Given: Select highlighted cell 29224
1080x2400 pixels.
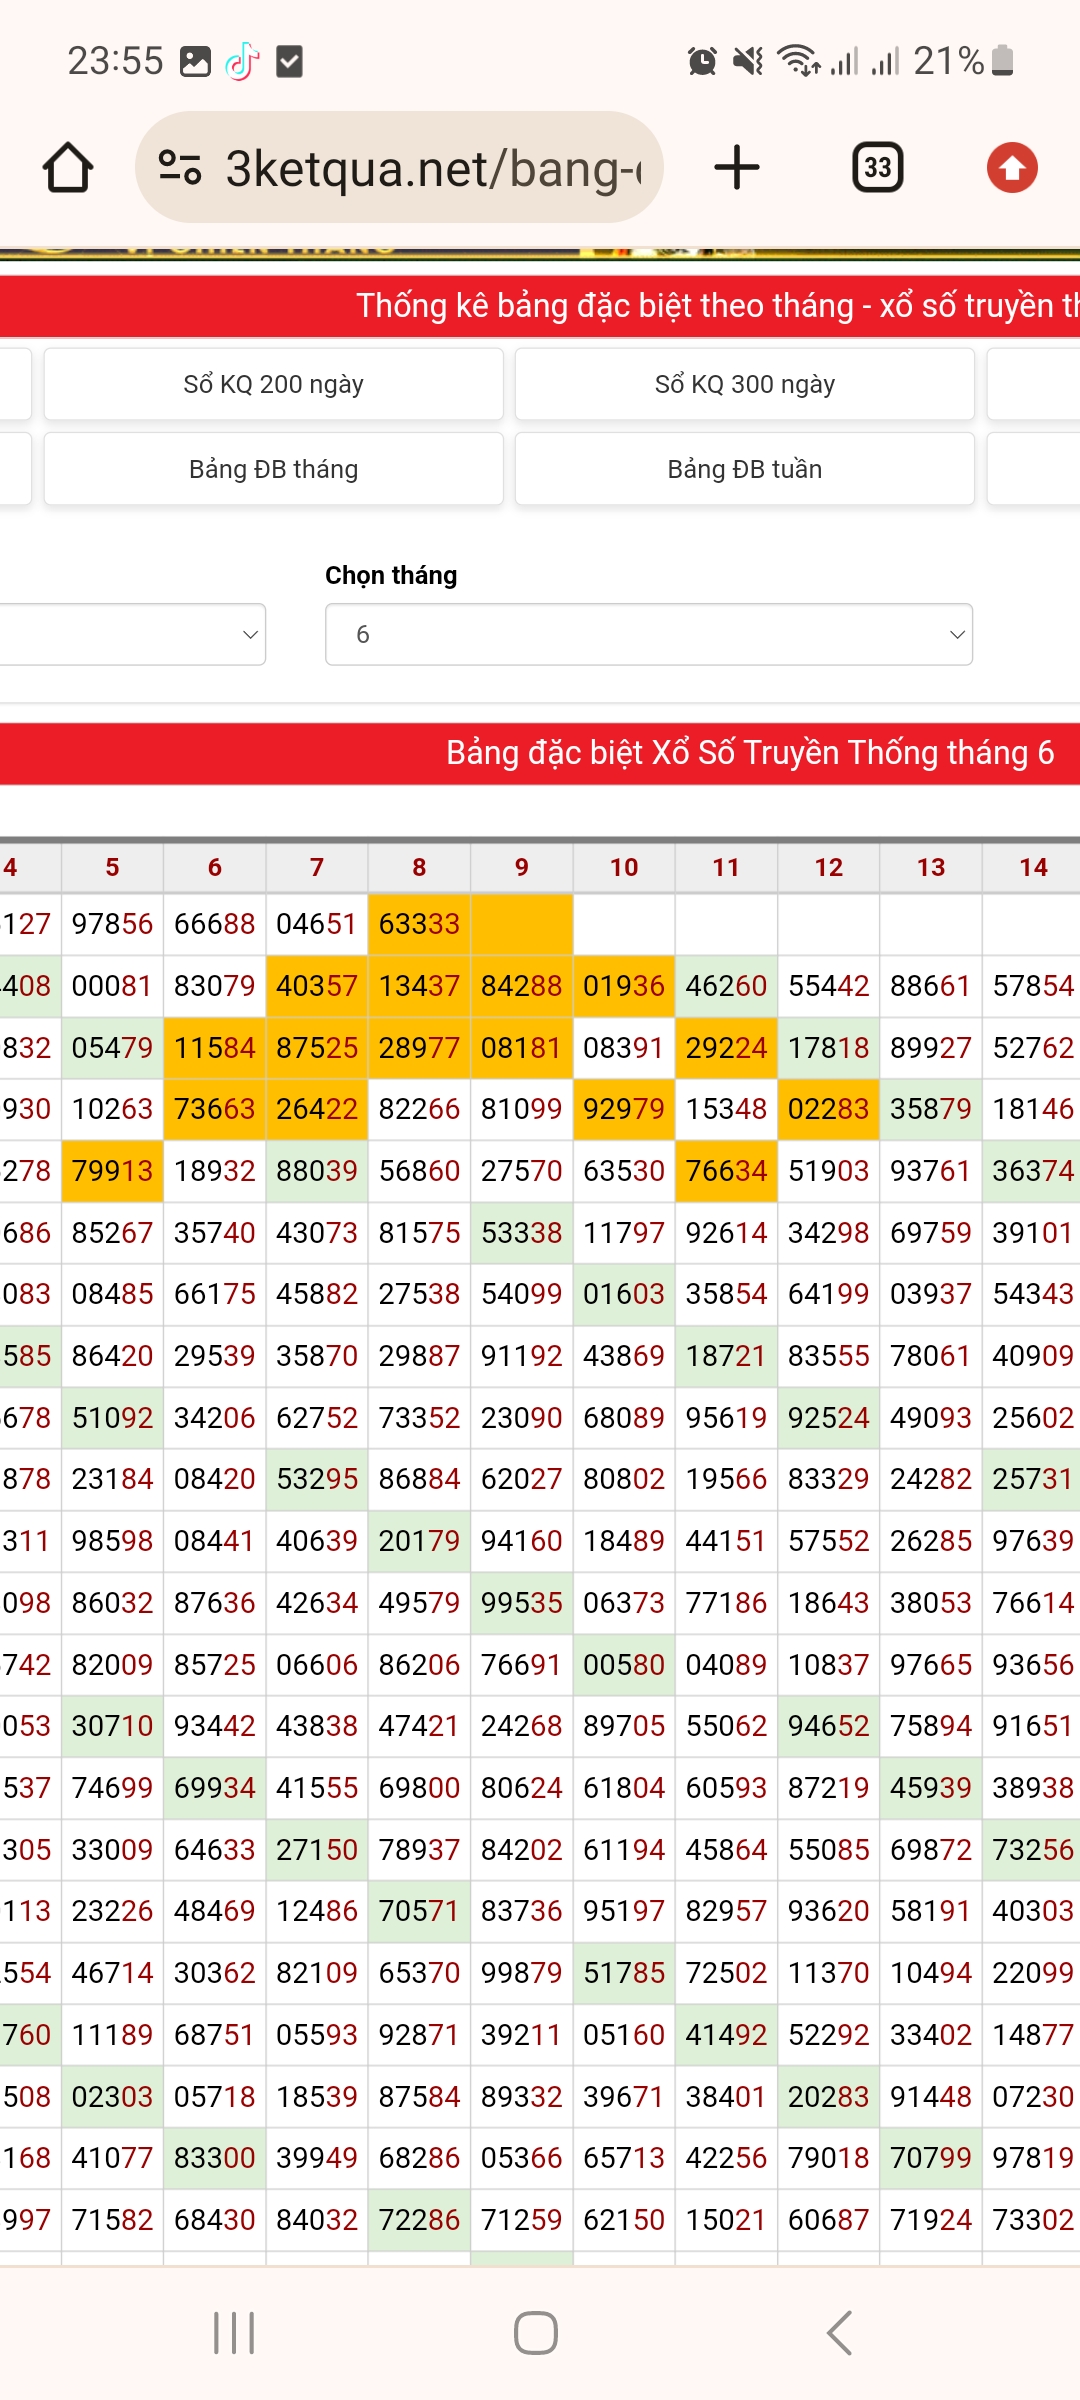Looking at the screenshot, I should pos(726,1048).
